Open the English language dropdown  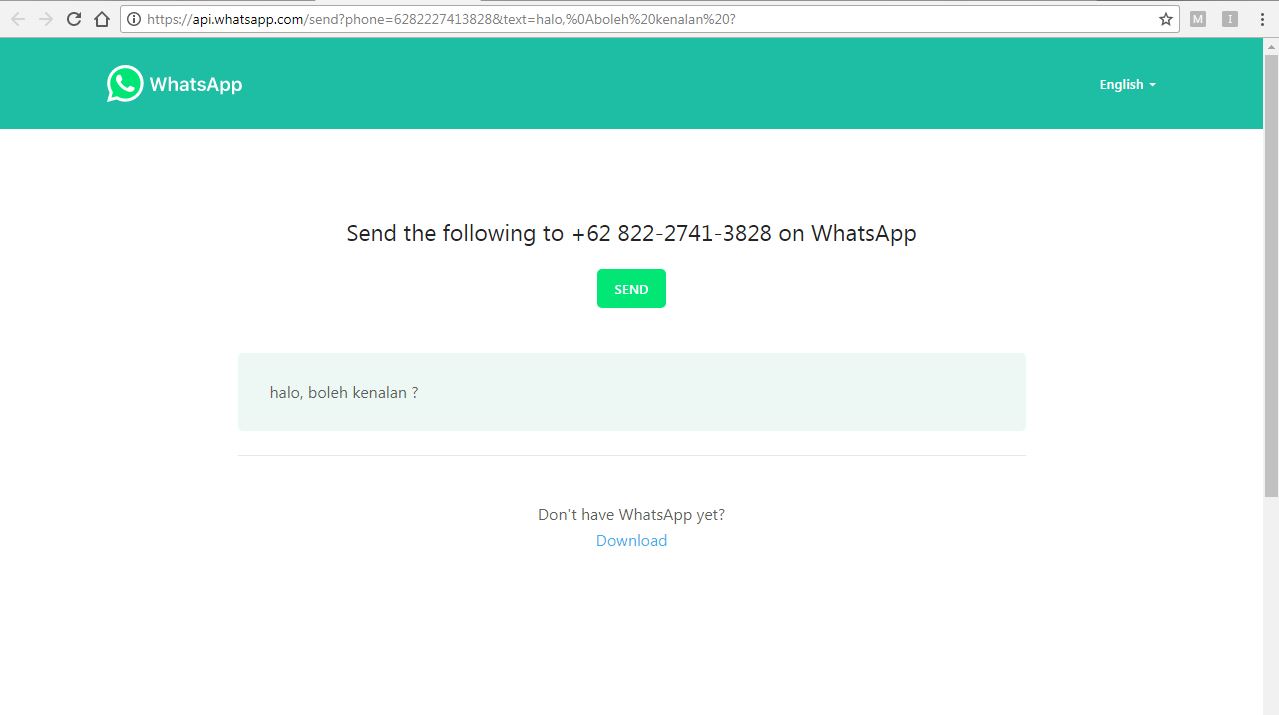point(1127,85)
